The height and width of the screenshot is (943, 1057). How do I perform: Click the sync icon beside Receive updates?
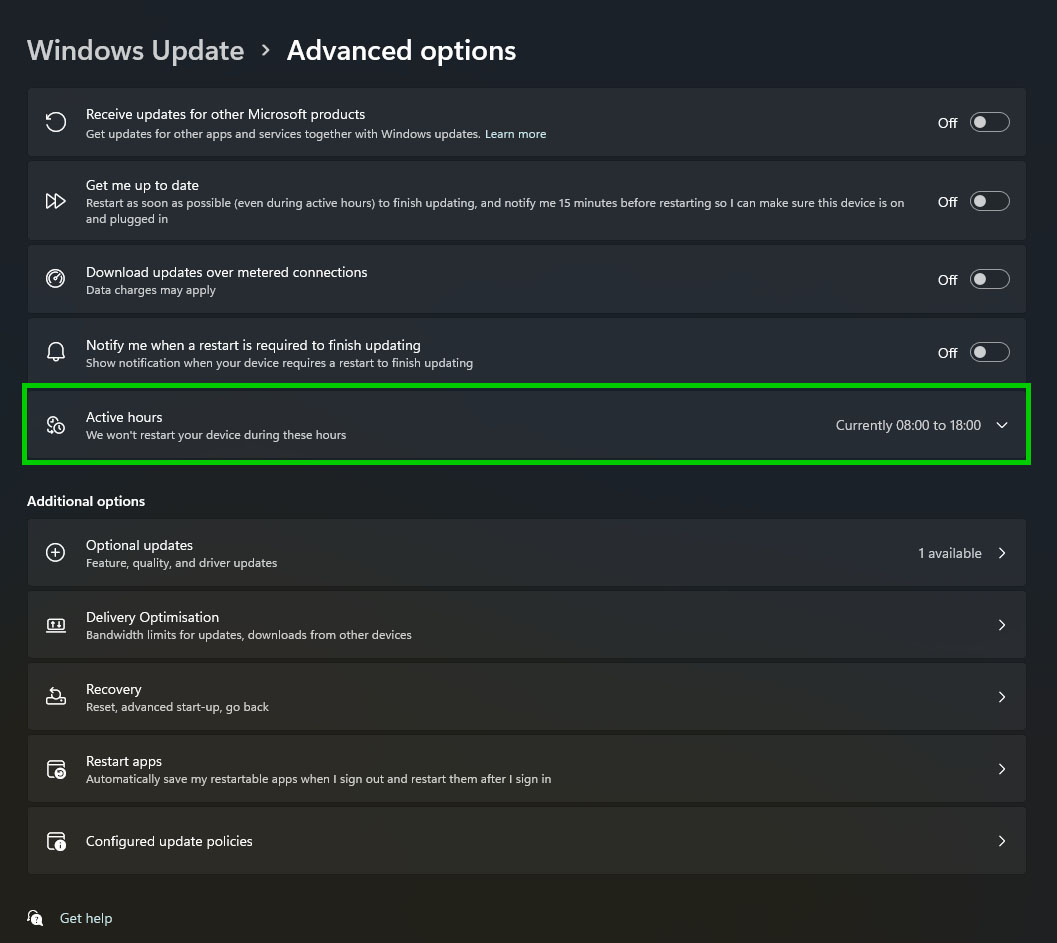pyautogui.click(x=56, y=123)
